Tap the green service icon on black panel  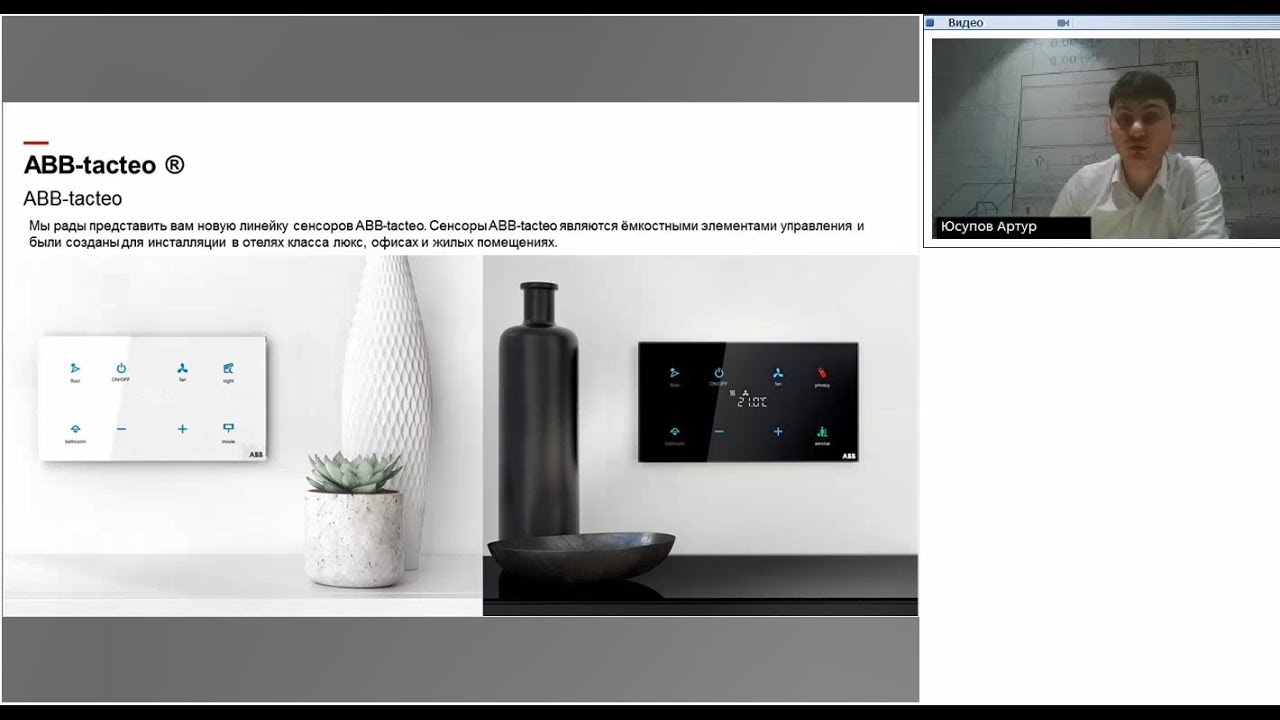point(822,432)
